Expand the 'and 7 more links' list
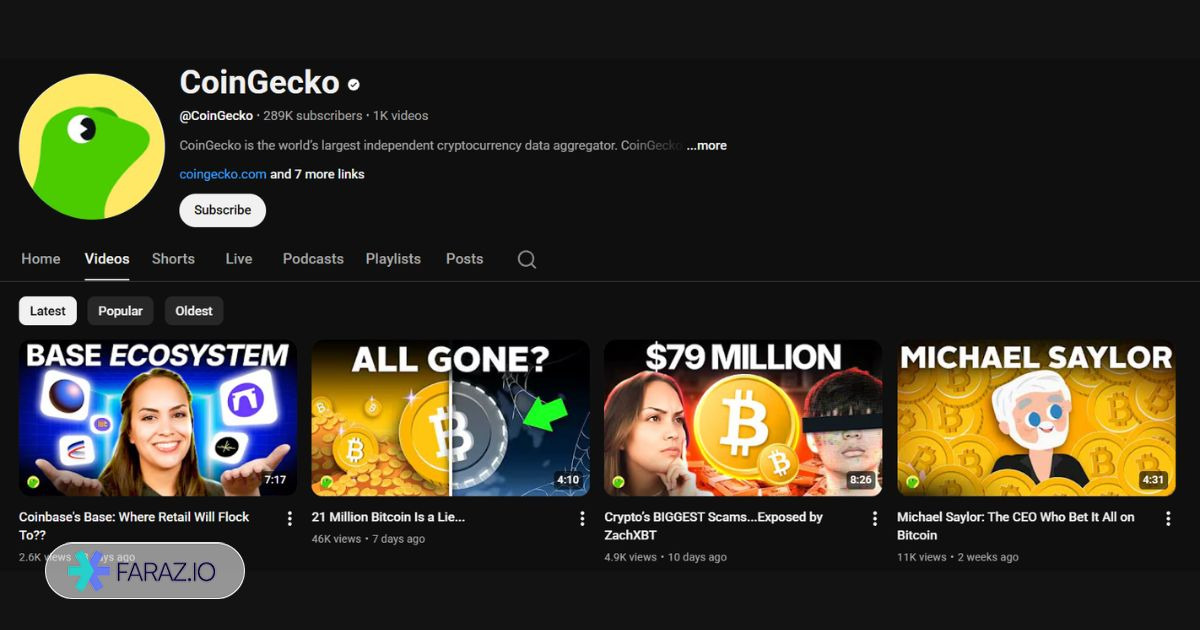This screenshot has width=1200, height=630. coord(317,174)
